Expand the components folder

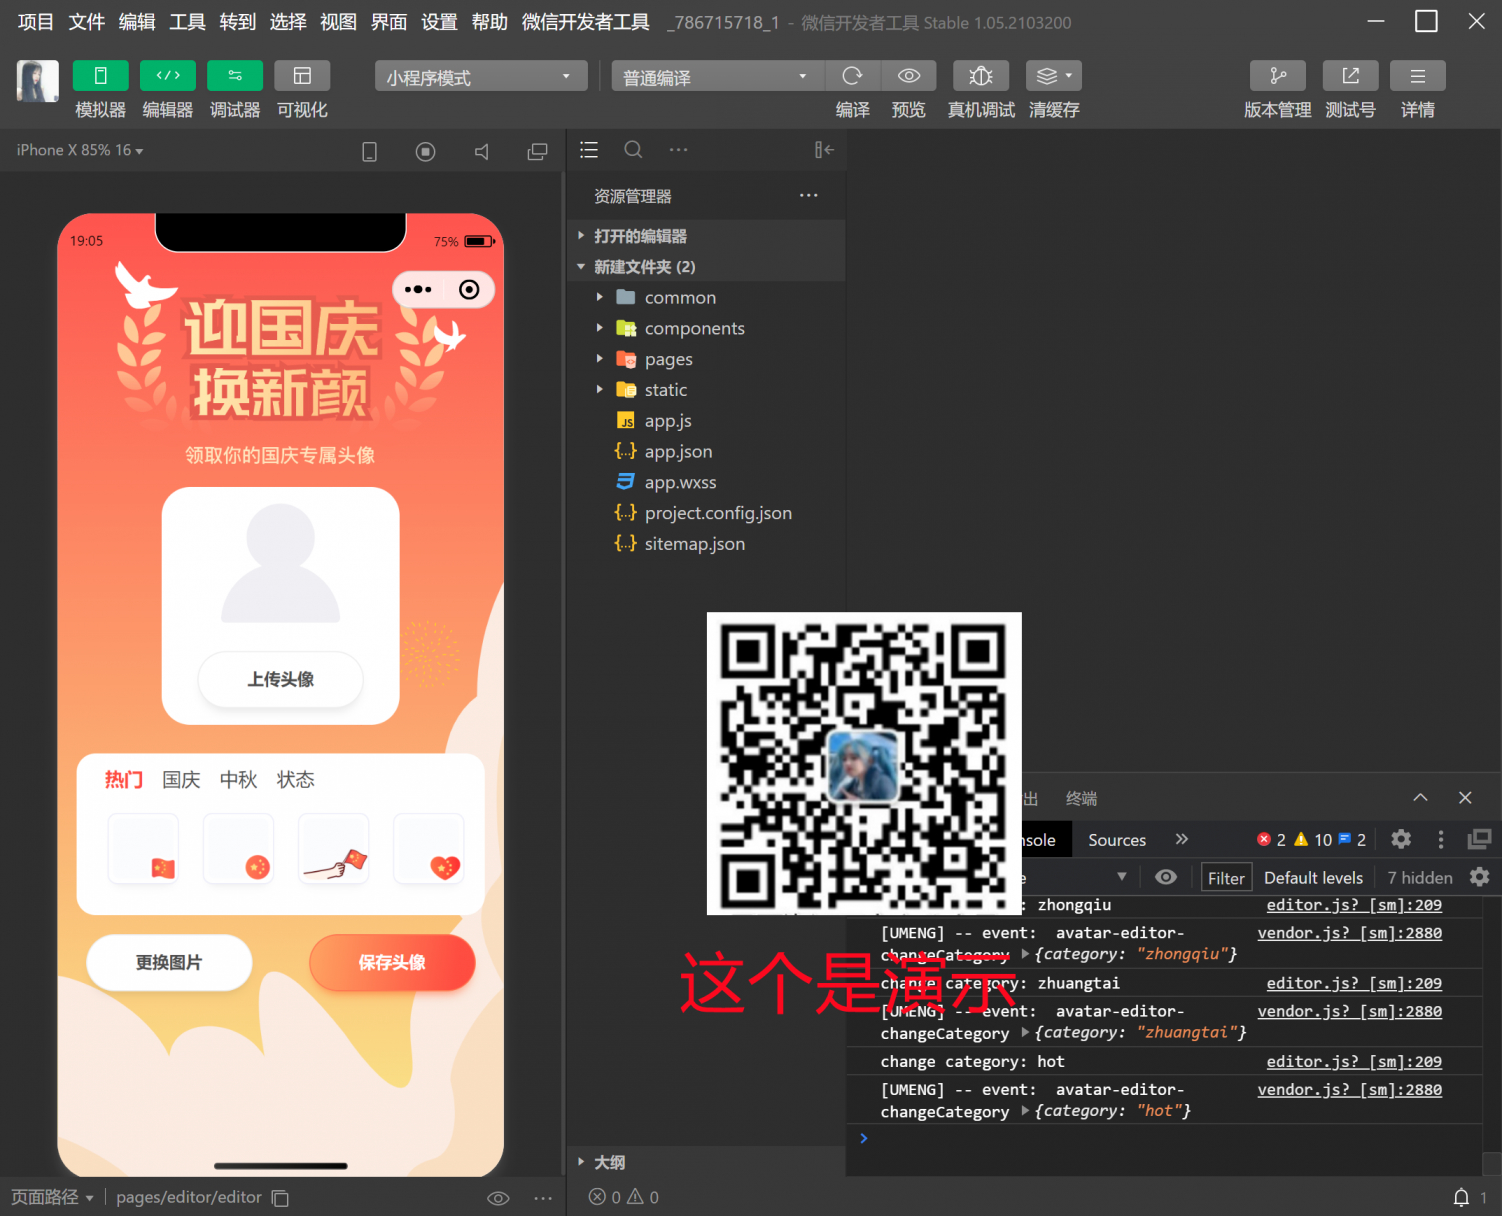point(599,328)
